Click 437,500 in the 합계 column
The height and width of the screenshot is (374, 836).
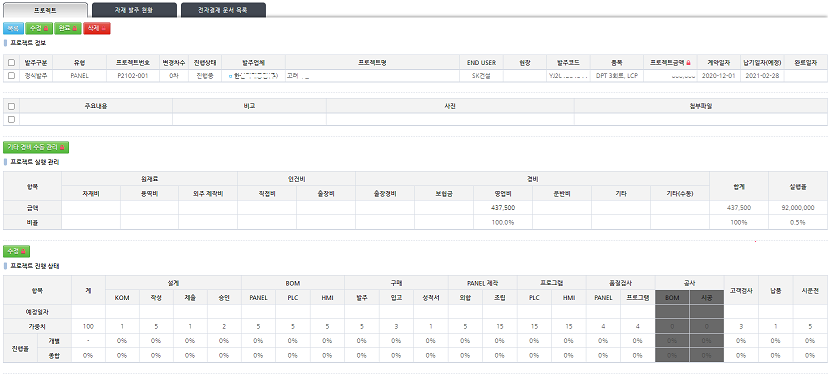tap(739, 208)
